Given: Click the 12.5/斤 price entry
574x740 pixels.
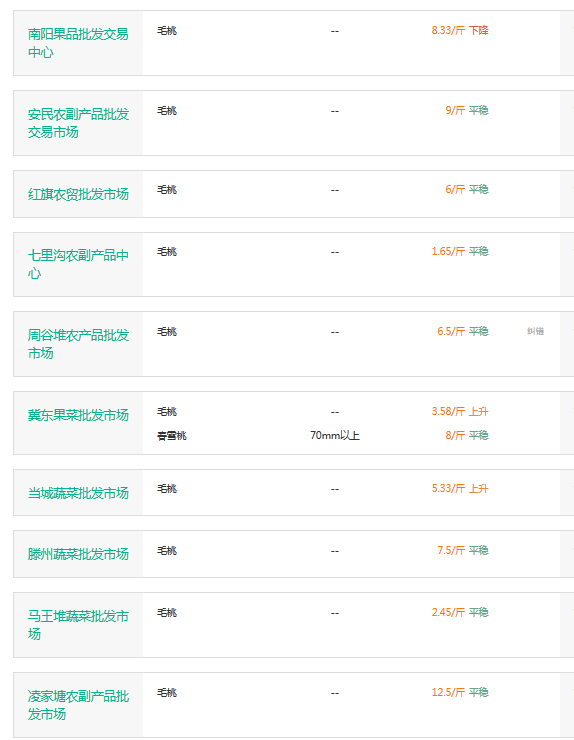Looking at the screenshot, I should tap(460, 692).
